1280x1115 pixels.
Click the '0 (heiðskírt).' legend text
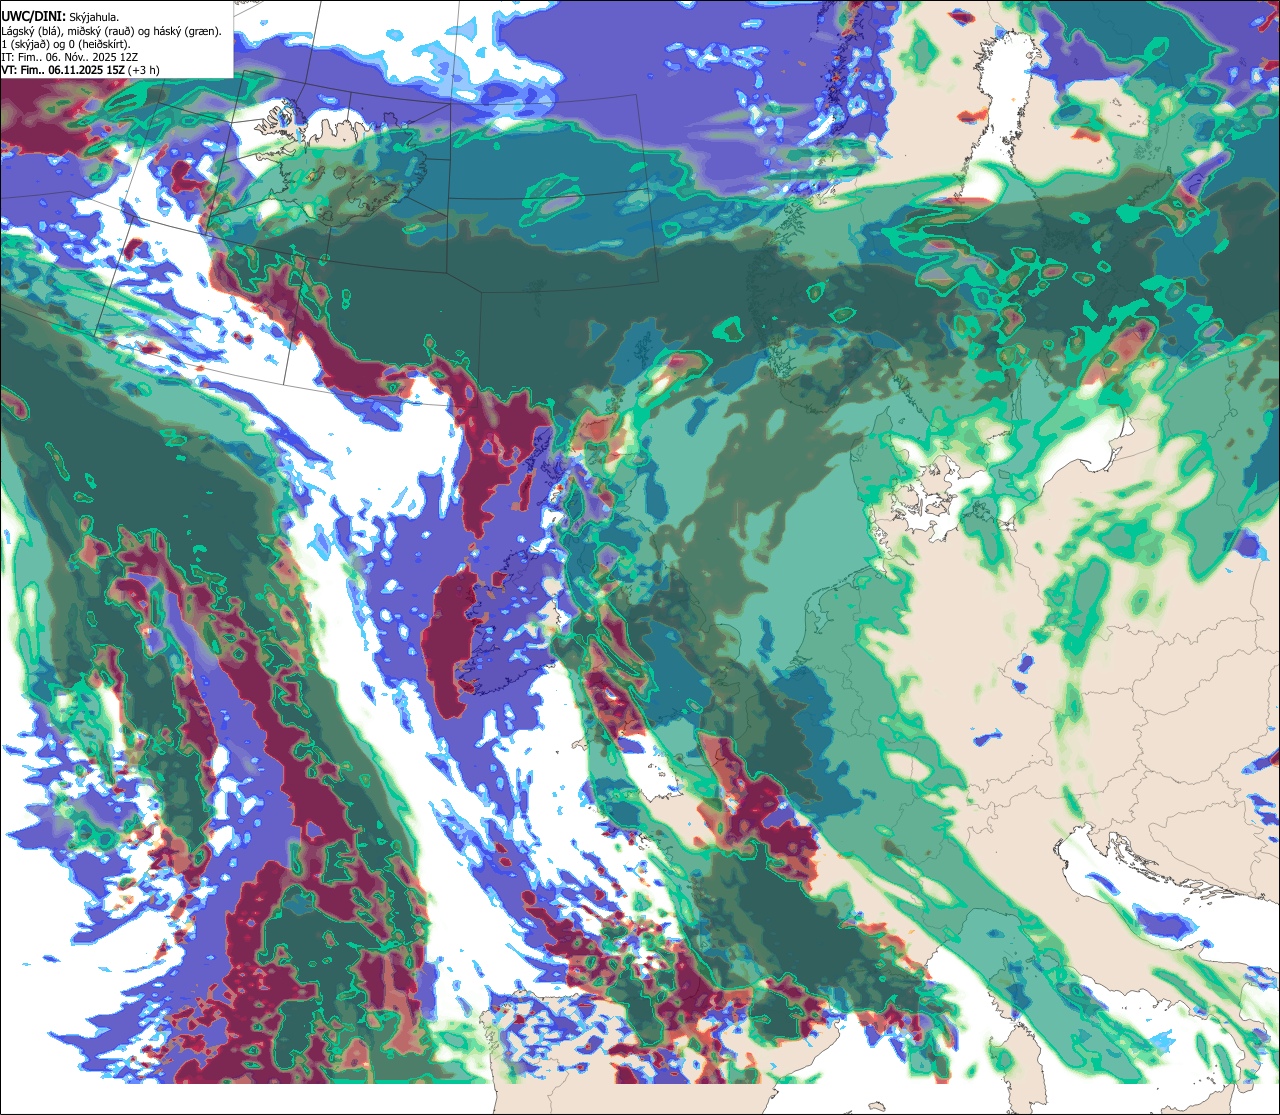(99, 45)
